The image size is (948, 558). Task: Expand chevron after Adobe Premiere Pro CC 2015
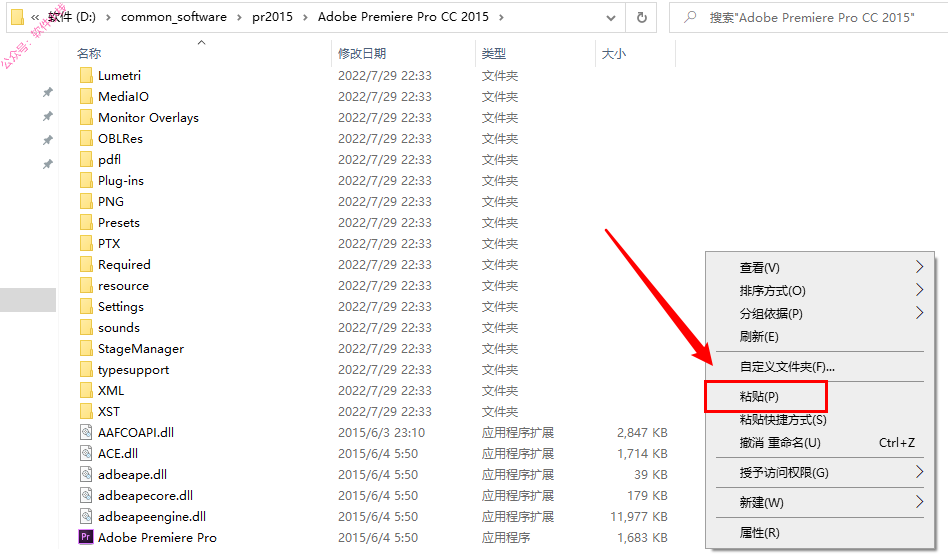click(501, 17)
